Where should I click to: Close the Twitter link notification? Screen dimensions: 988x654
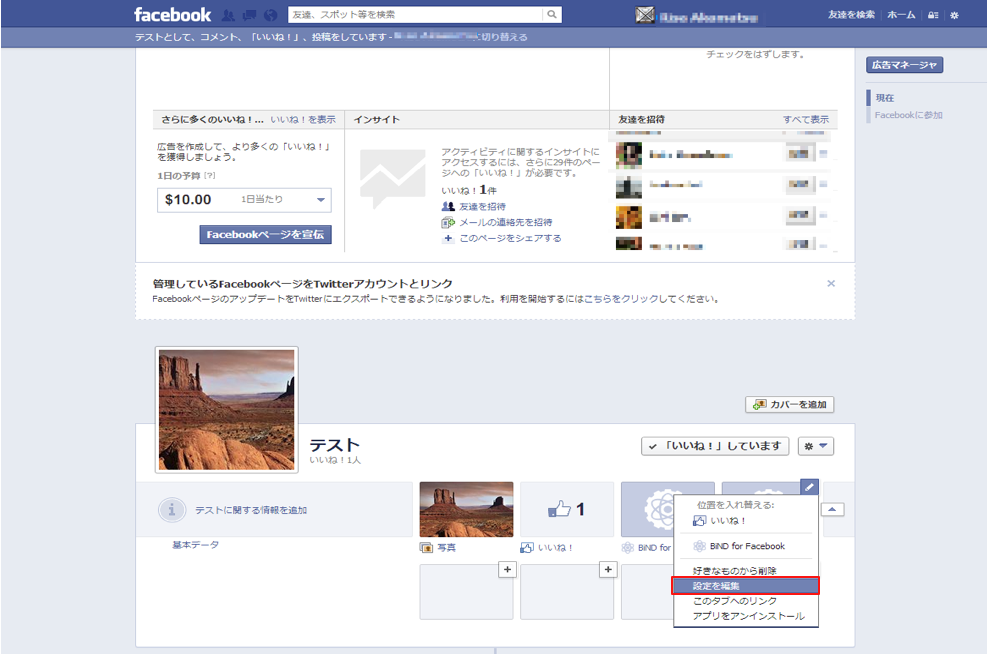(x=831, y=284)
